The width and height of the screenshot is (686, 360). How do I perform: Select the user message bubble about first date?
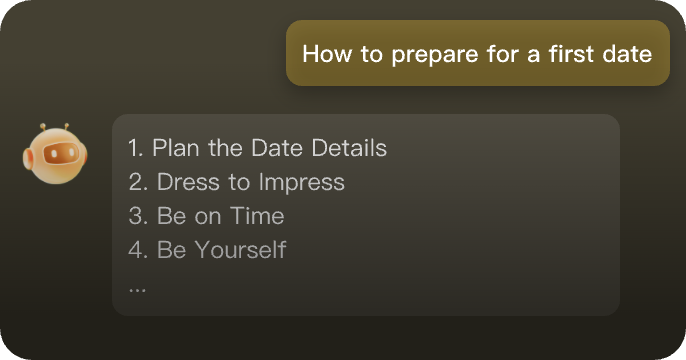pyautogui.click(x=478, y=53)
